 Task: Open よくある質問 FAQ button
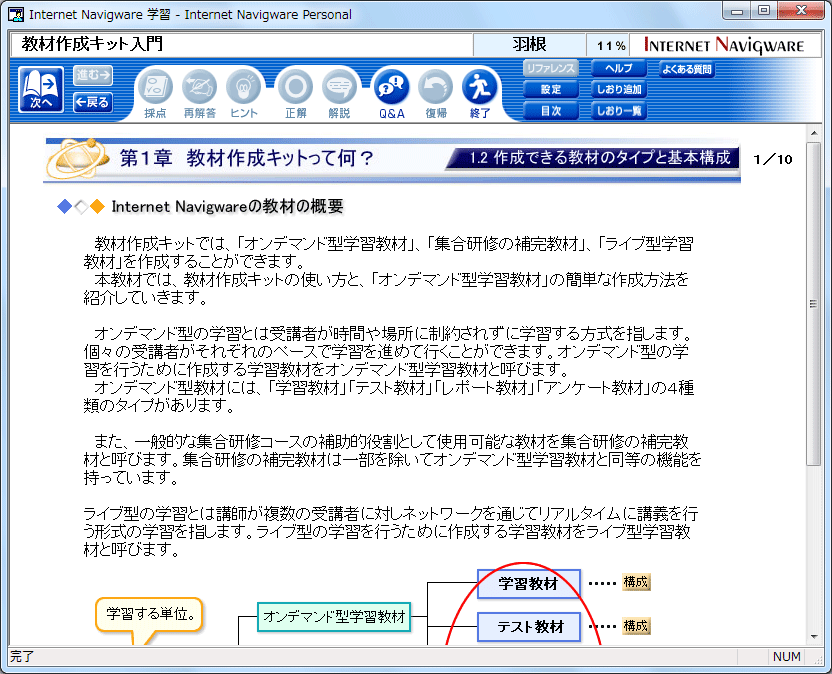[x=687, y=69]
